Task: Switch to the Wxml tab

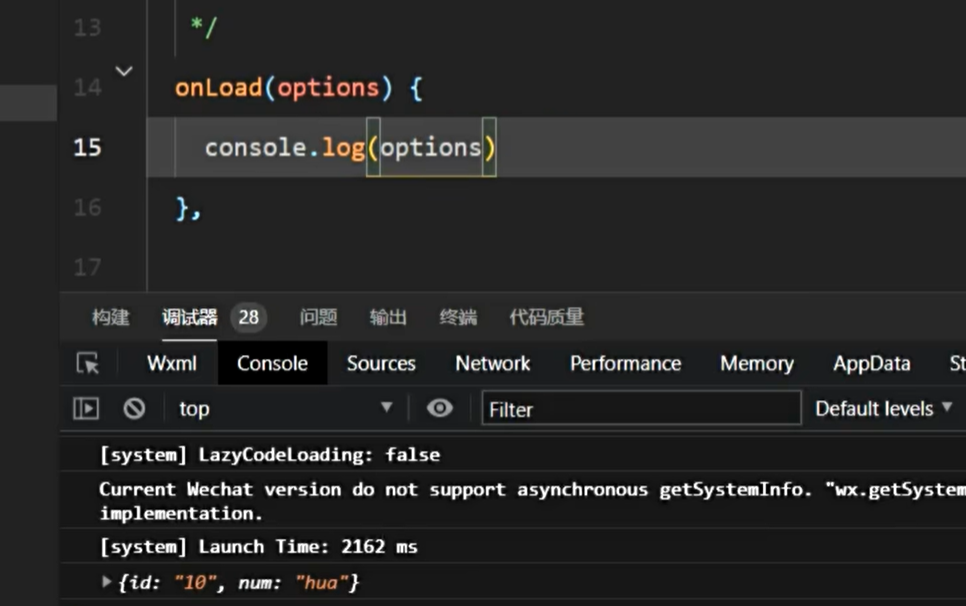Action: [172, 364]
